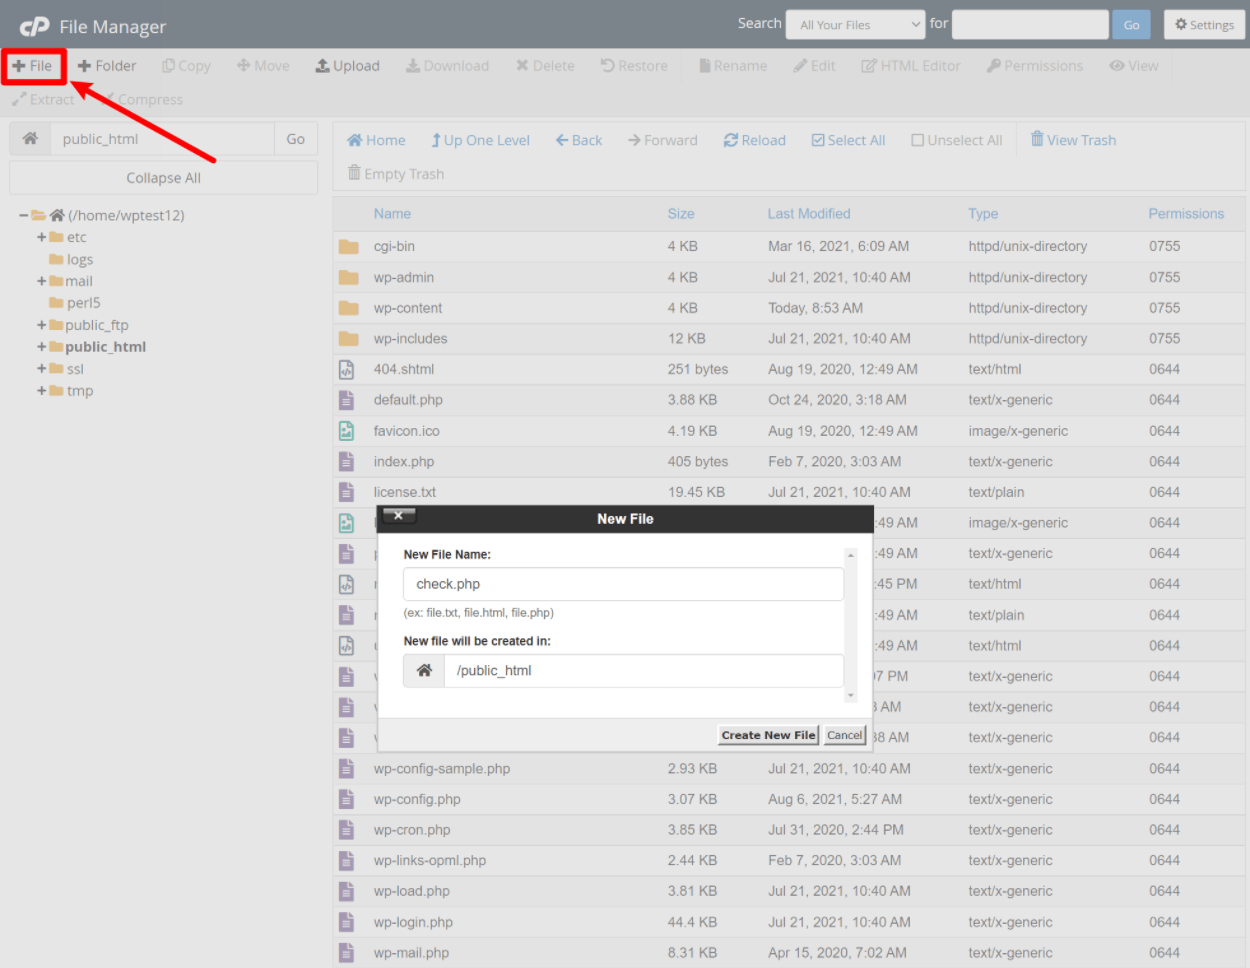Image resolution: width=1250 pixels, height=968 pixels.
Task: Click Select All
Action: tap(848, 140)
